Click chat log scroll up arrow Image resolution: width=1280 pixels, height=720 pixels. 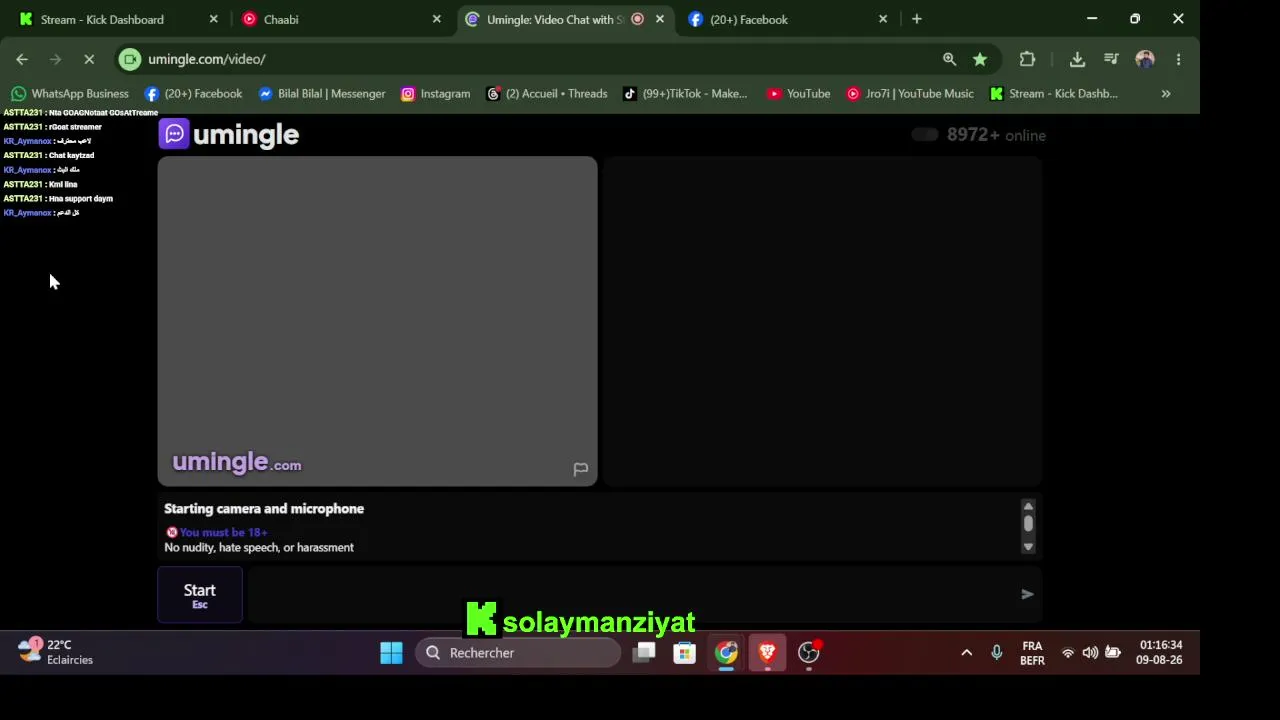(1028, 506)
